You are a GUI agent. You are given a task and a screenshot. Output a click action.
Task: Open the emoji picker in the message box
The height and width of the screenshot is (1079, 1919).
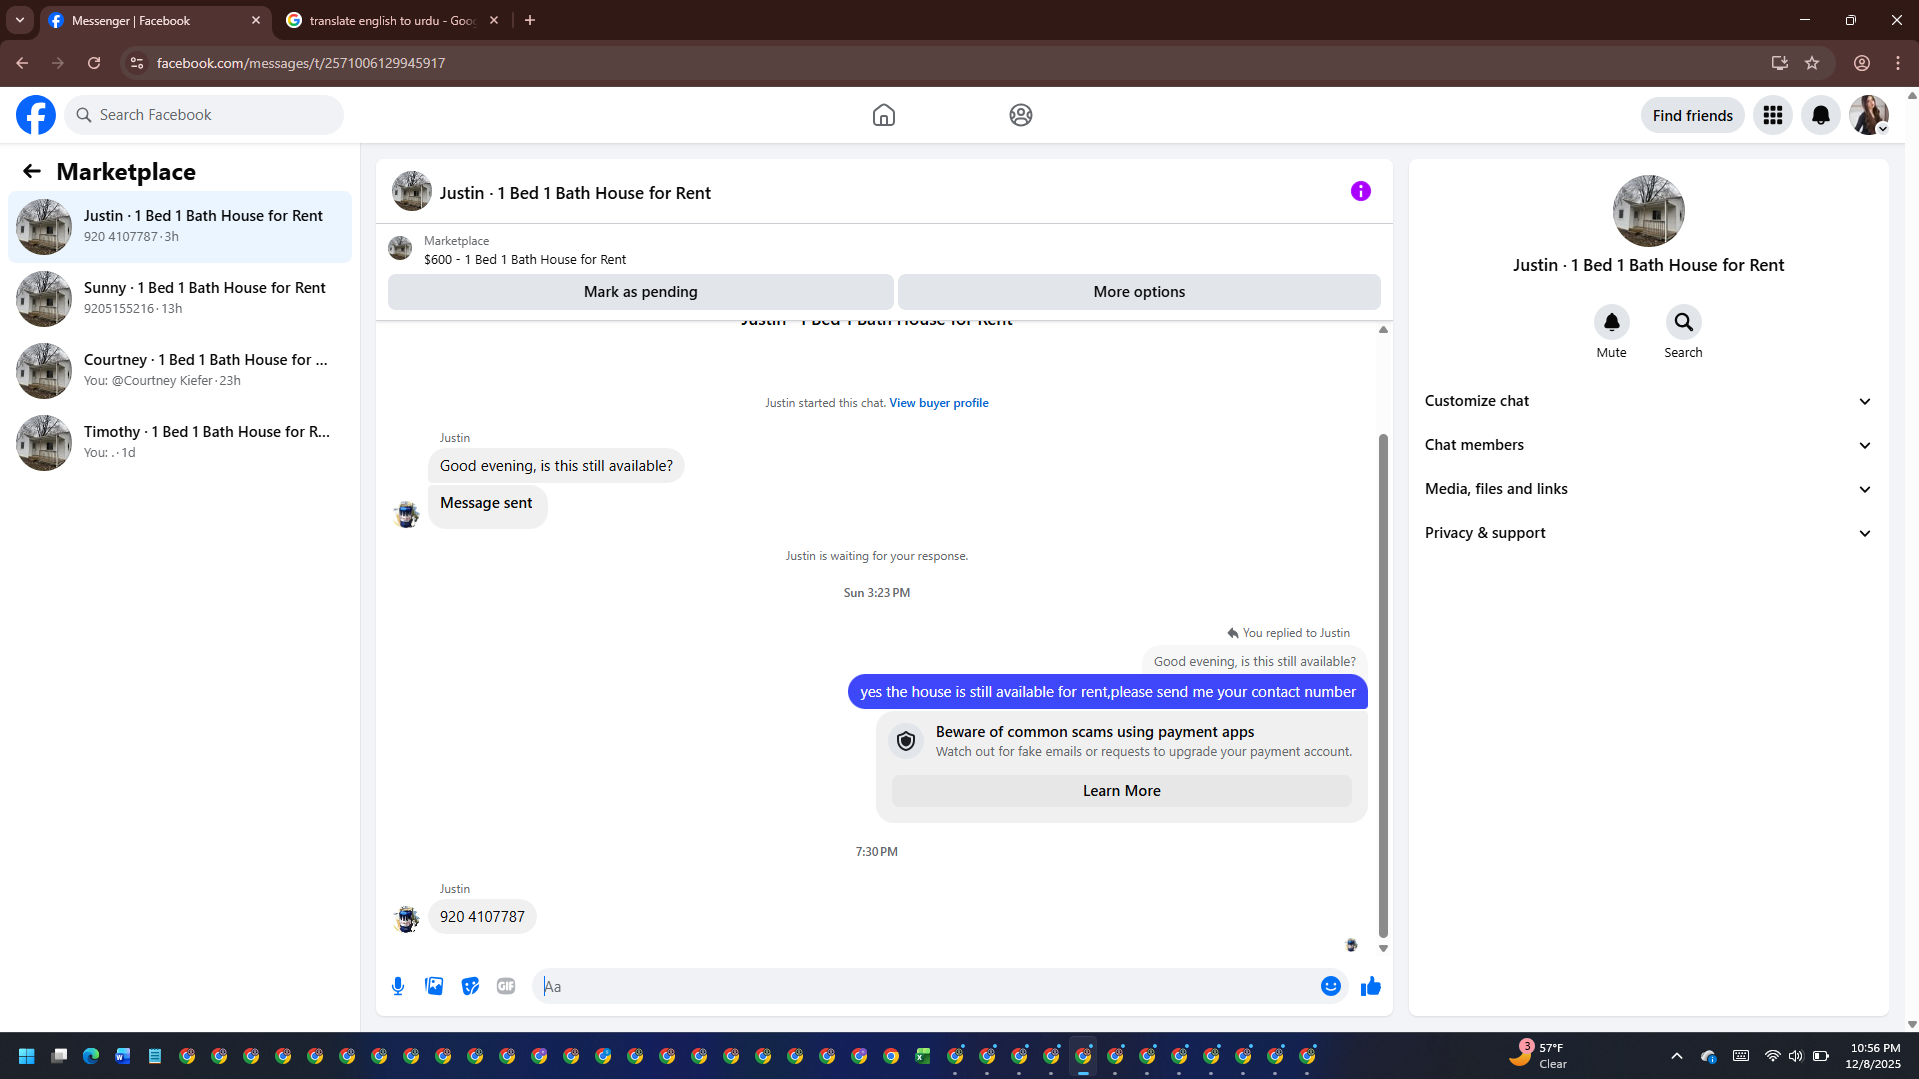(1330, 986)
